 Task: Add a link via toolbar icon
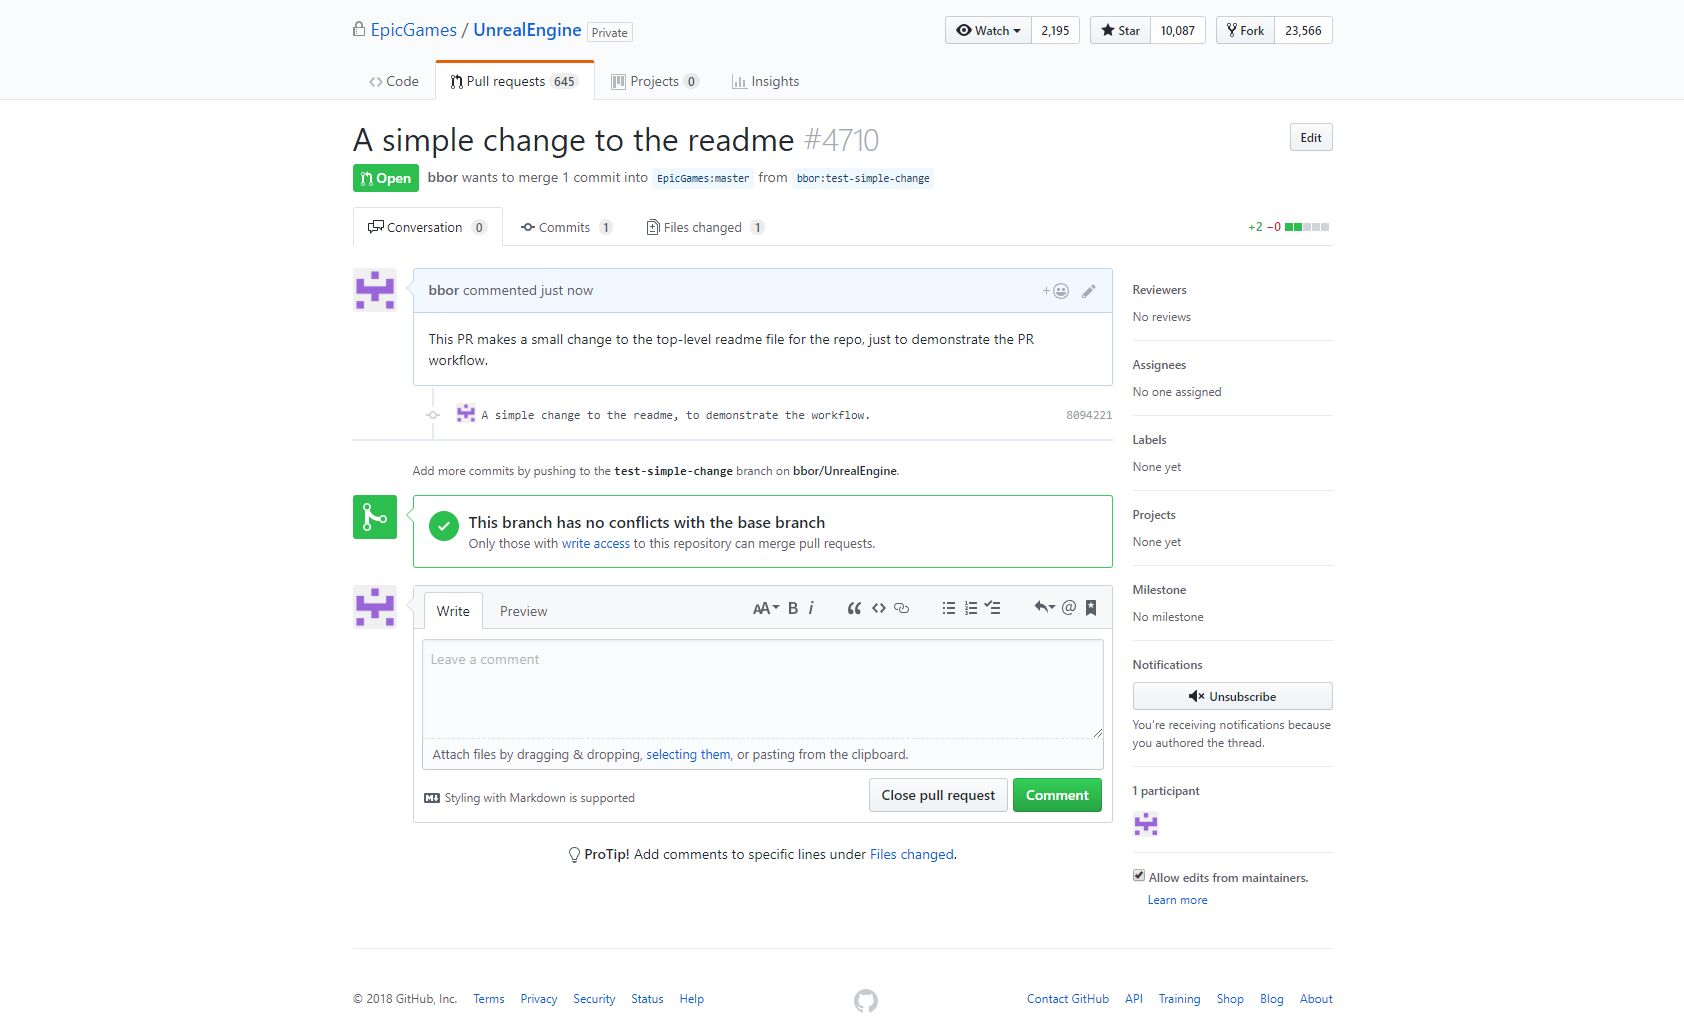coord(901,608)
